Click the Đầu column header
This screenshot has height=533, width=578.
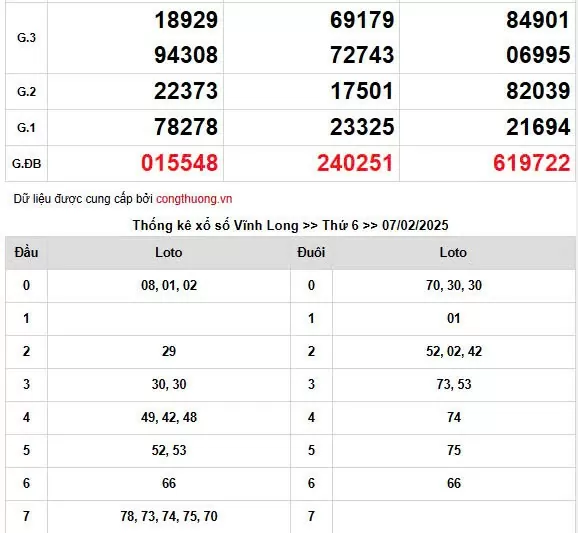click(27, 252)
